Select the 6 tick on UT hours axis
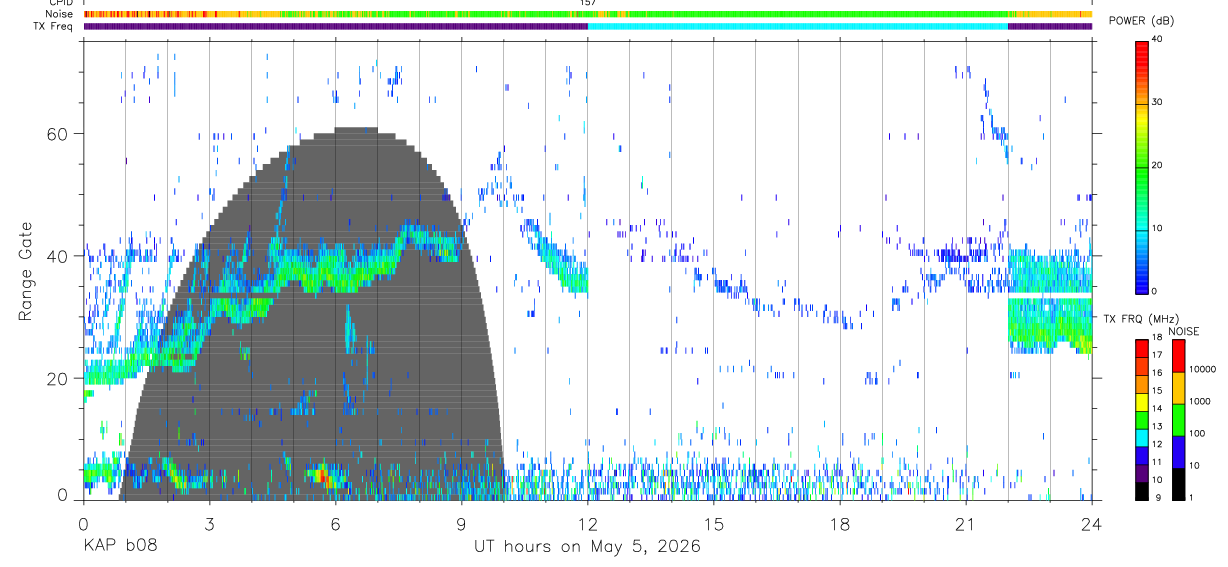 pyautogui.click(x=335, y=523)
